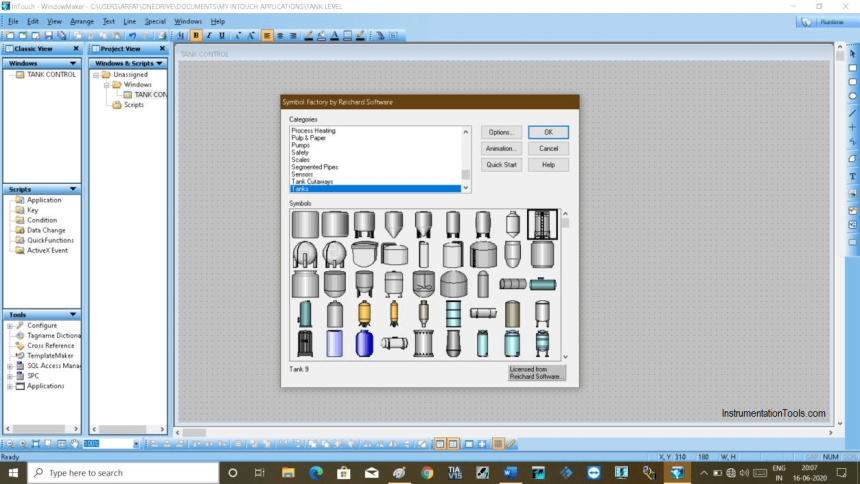Open the Special menu
The width and height of the screenshot is (860, 484).
155,21
